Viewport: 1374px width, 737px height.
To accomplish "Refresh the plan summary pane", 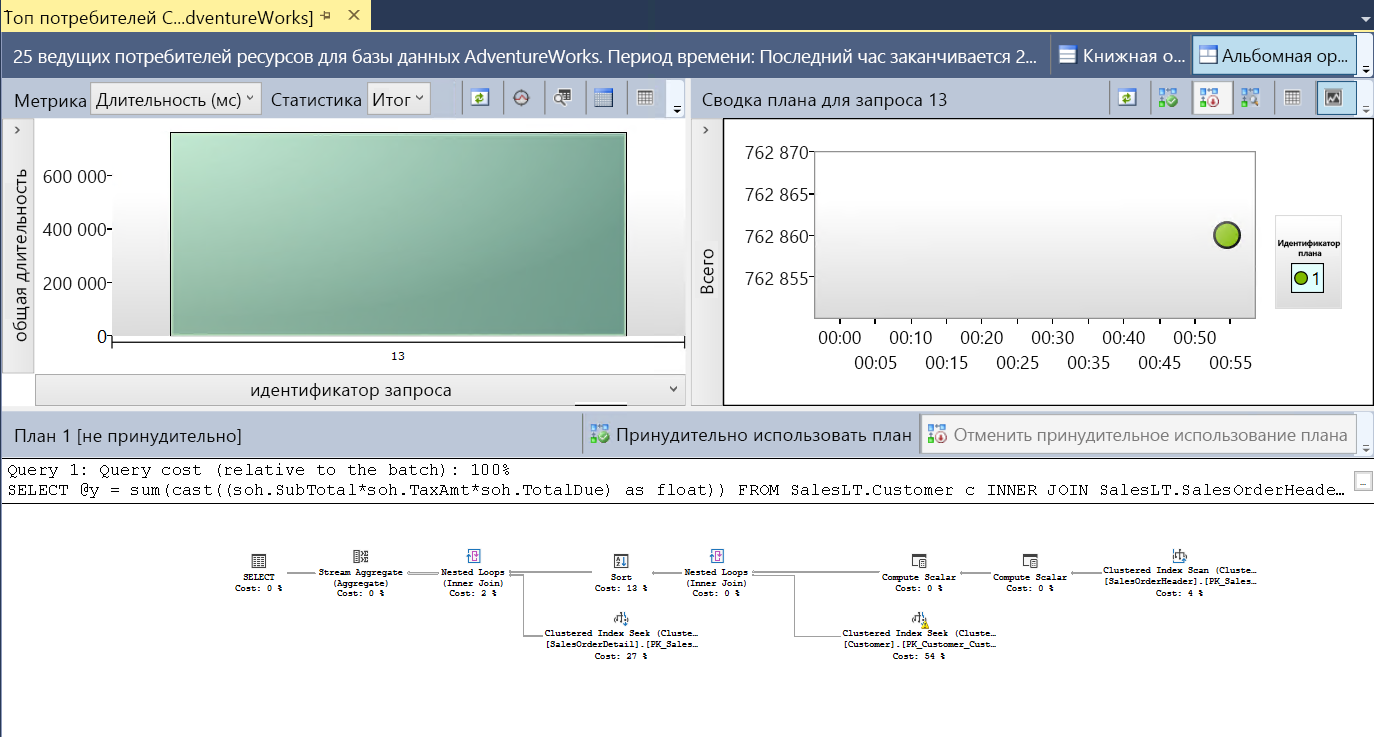I will tap(1127, 99).
